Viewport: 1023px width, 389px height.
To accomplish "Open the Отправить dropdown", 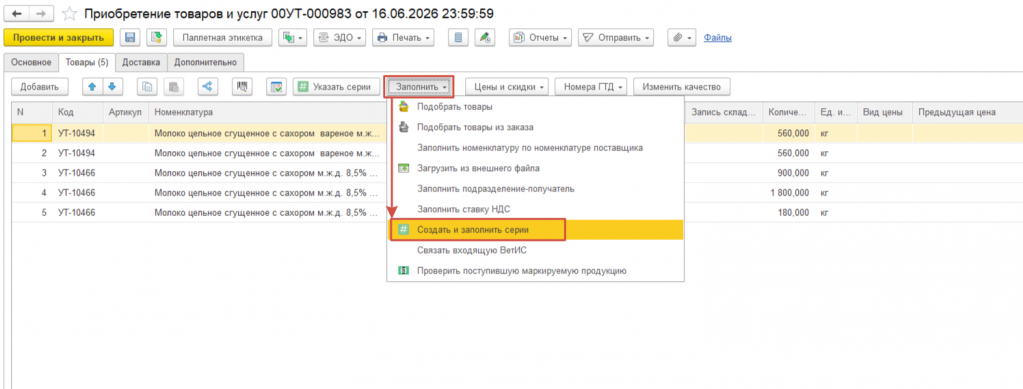I will coord(615,38).
